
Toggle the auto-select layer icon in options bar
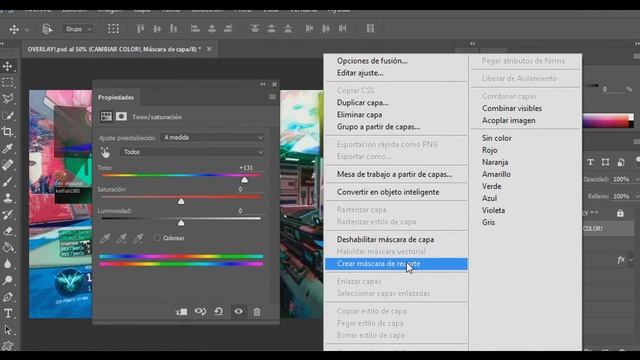pos(47,29)
